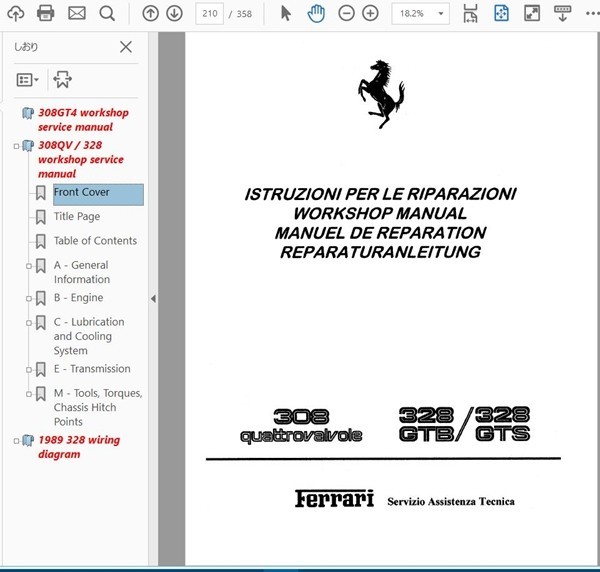Enter full screen mode icon
Screen dimensions: 600x572
pyautogui.click(x=532, y=13)
